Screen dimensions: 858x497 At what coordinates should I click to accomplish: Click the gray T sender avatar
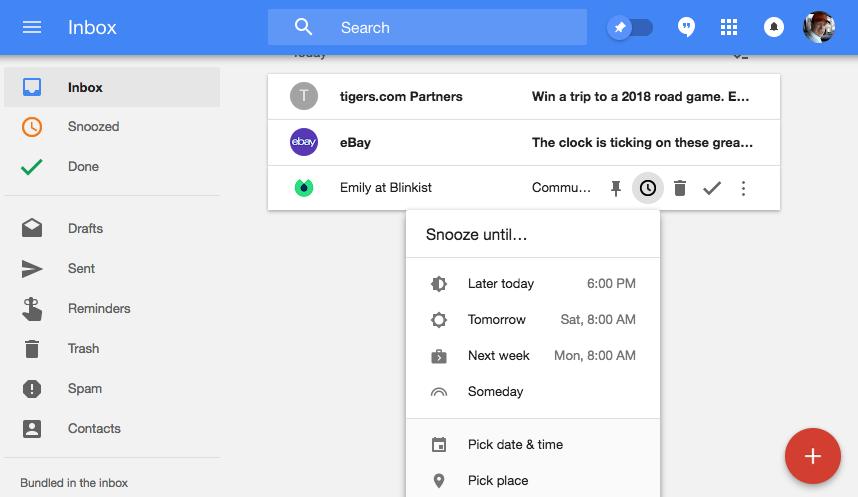coord(304,96)
